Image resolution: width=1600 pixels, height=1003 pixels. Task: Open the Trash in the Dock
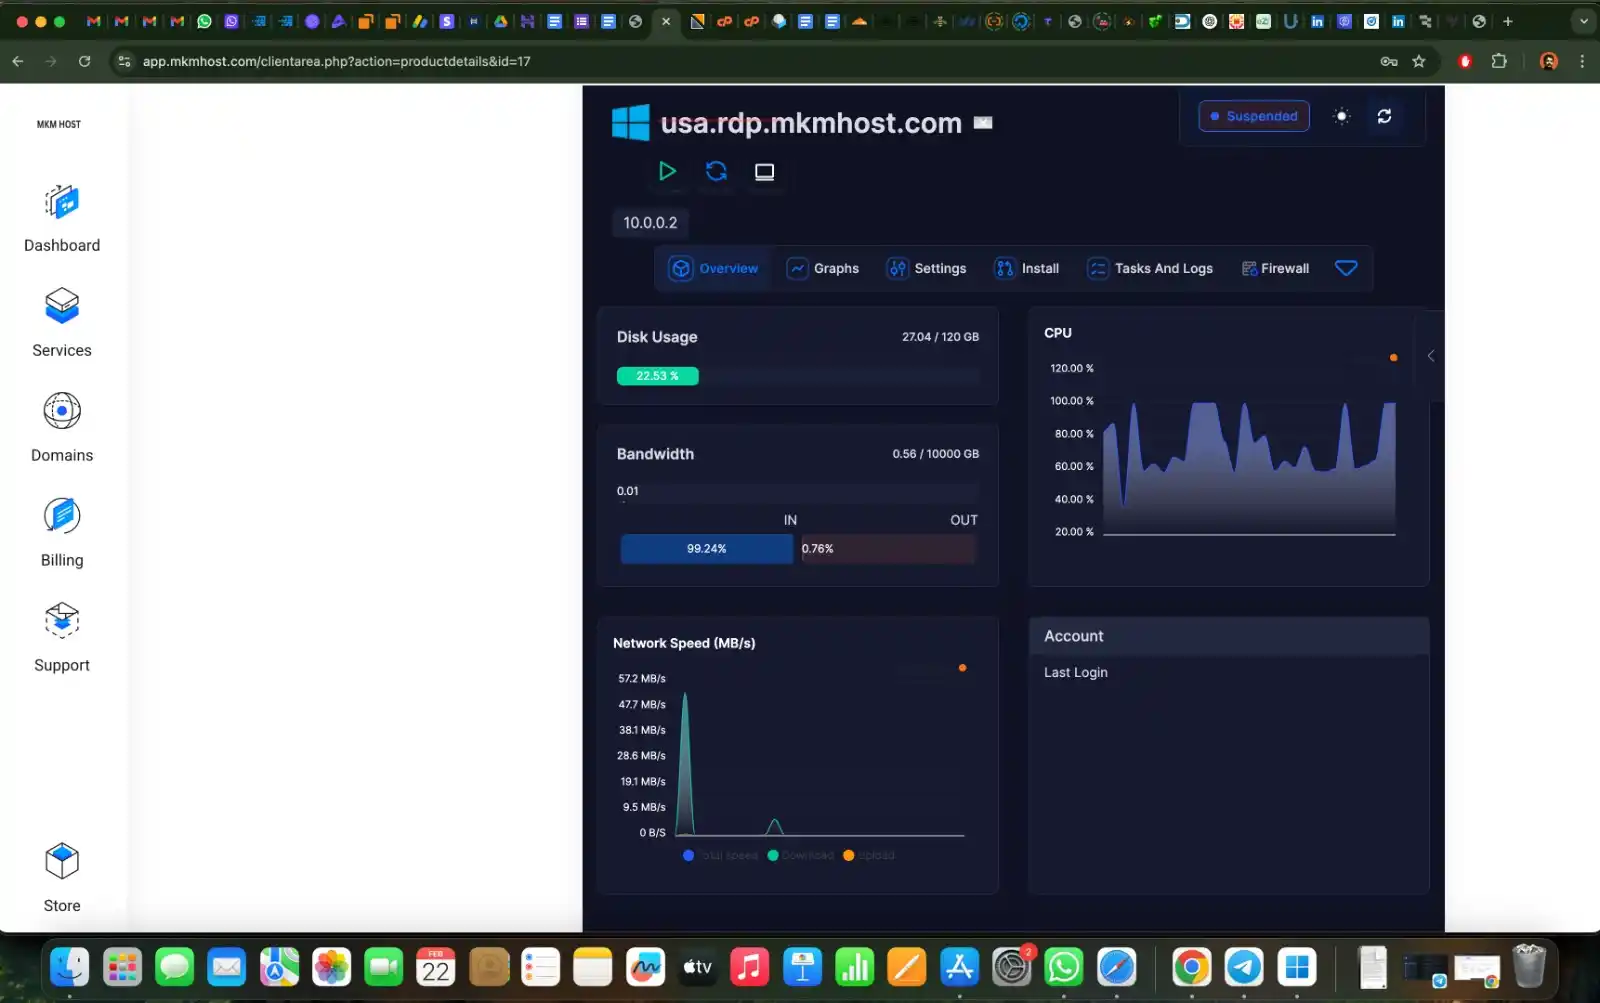pyautogui.click(x=1529, y=966)
